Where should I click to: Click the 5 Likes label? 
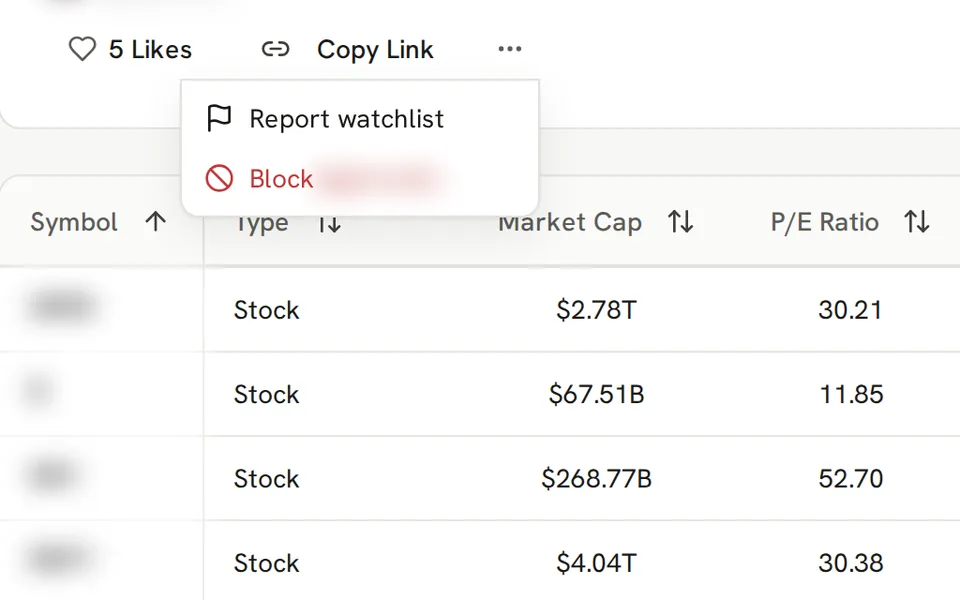coord(150,50)
